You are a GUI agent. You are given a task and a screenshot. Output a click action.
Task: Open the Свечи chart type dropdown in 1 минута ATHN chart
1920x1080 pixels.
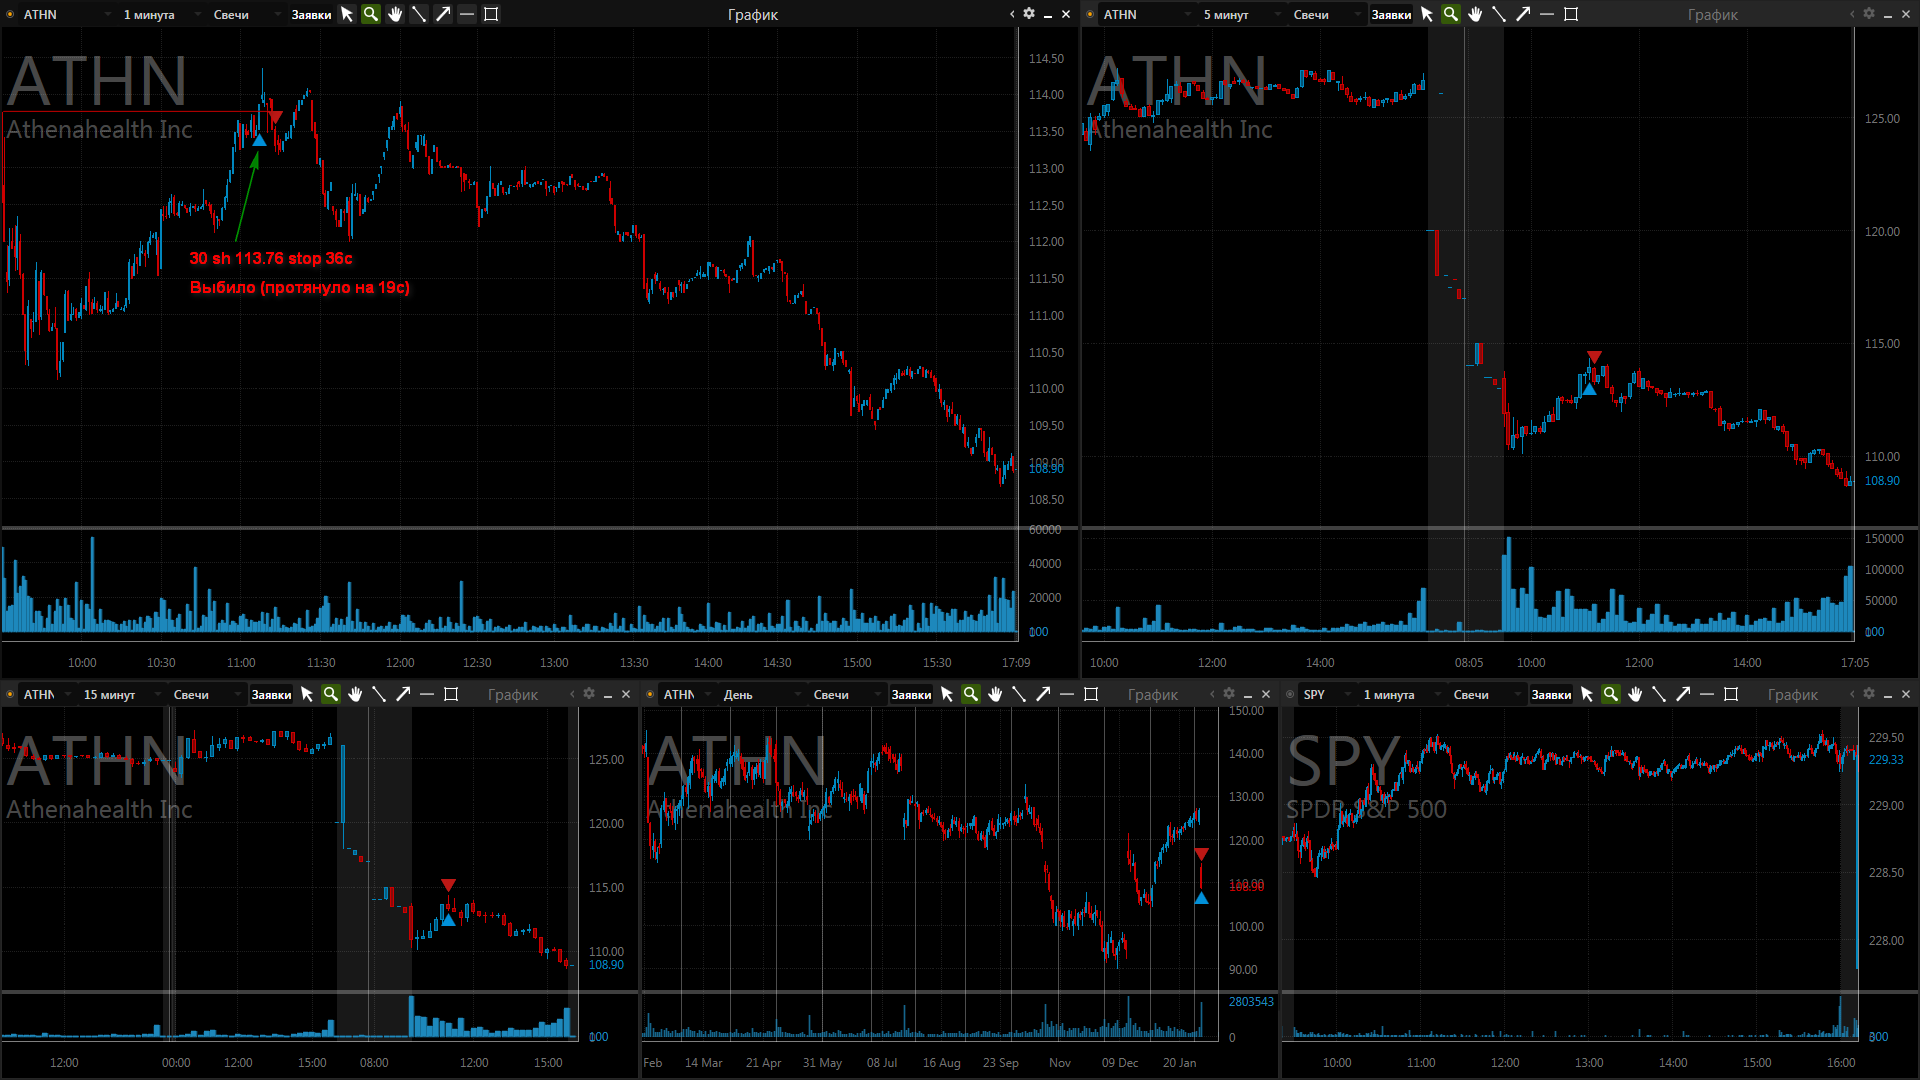tap(246, 15)
